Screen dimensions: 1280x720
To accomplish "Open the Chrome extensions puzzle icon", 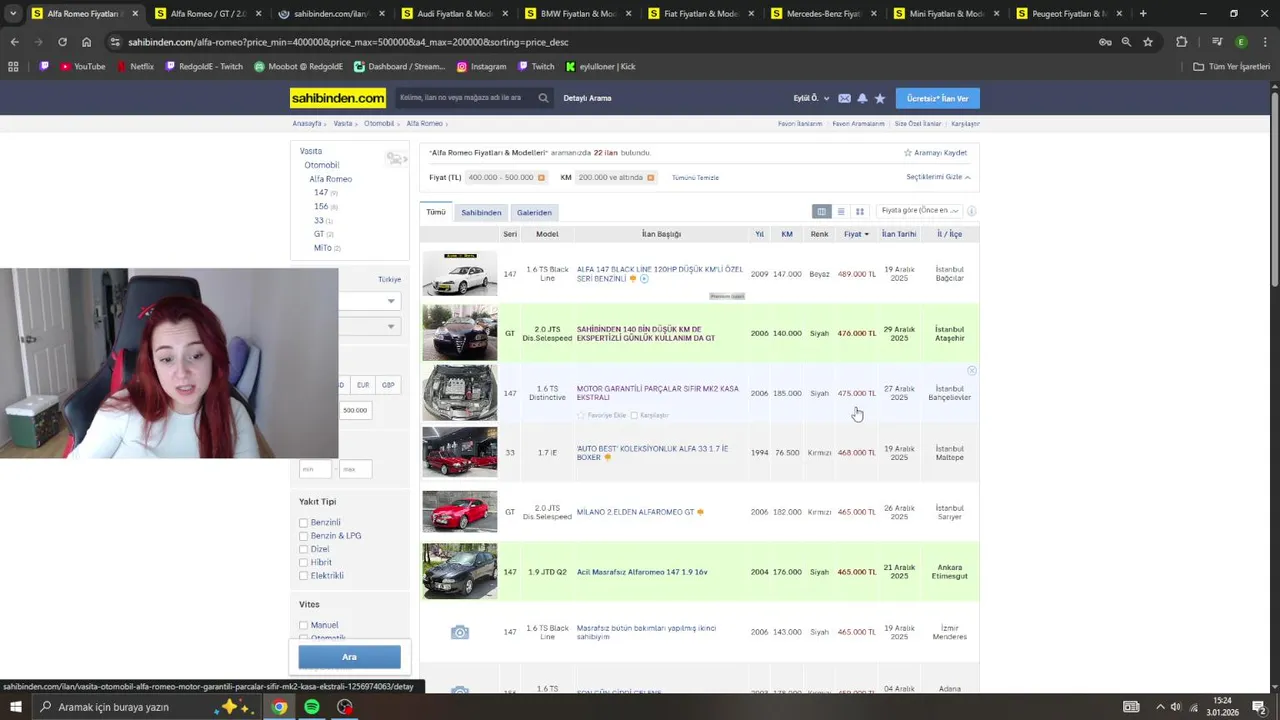I will point(1182,42).
